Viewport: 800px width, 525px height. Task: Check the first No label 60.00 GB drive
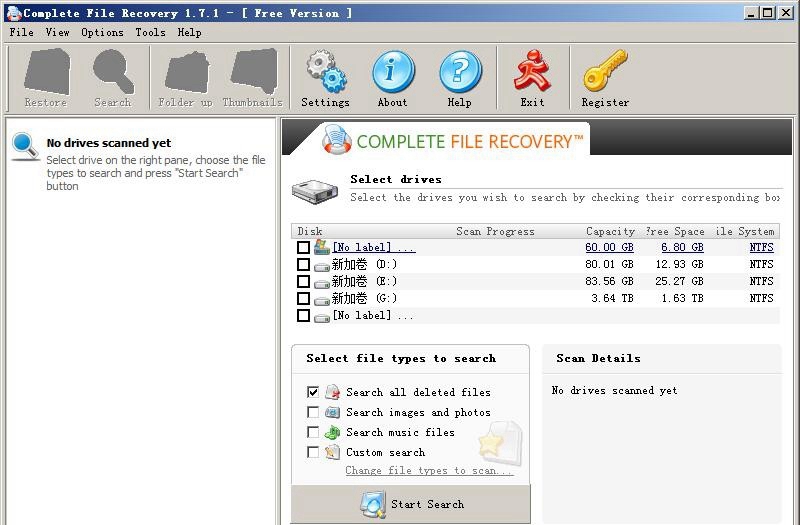303,247
